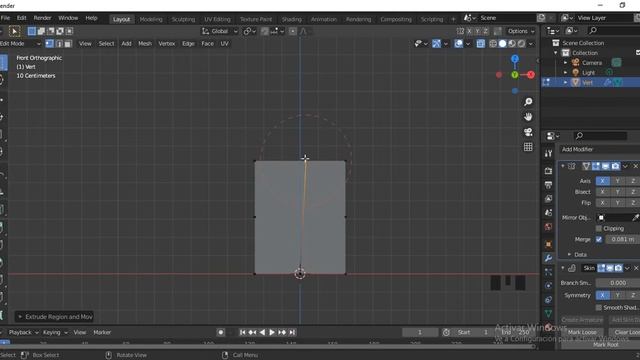Open the Object properties tab icon
The height and width of the screenshot is (360, 640).
coord(548,244)
